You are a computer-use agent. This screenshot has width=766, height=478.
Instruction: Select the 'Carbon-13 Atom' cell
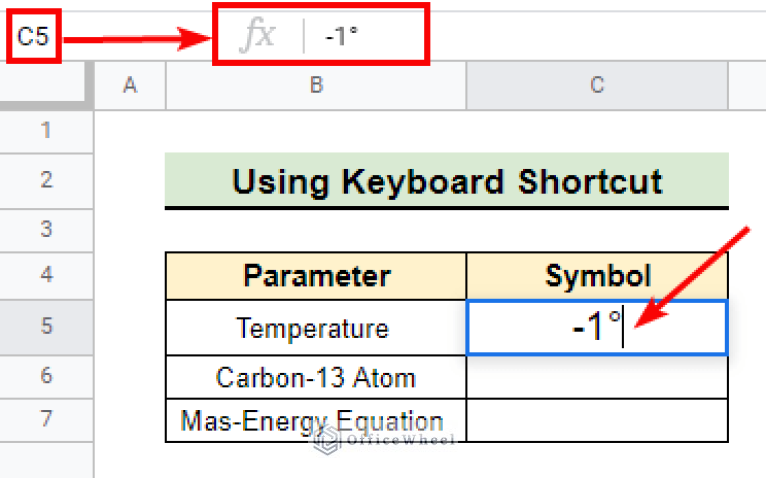coord(316,378)
